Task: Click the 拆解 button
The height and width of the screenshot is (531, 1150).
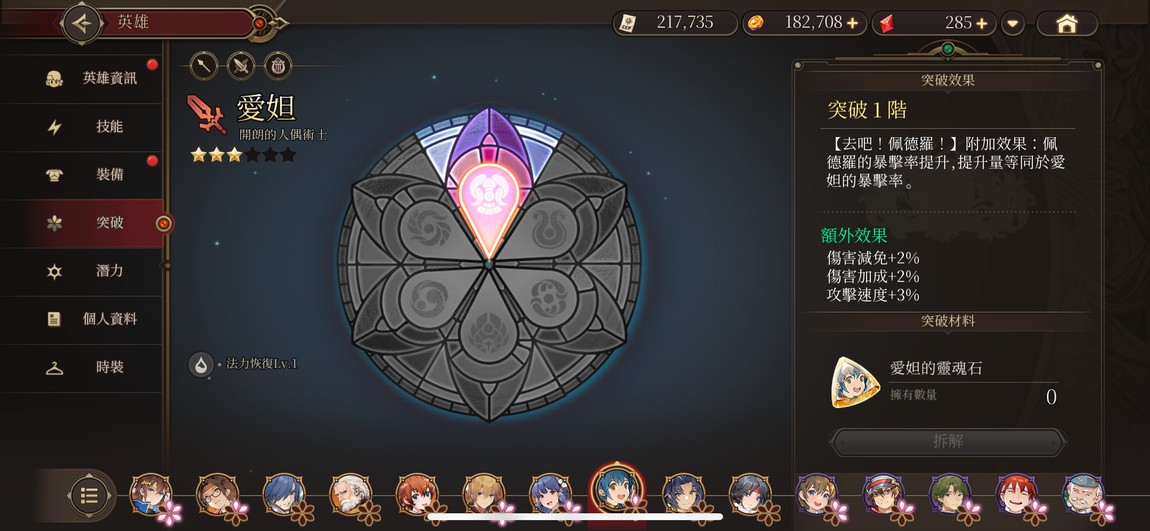Action: [x=948, y=442]
